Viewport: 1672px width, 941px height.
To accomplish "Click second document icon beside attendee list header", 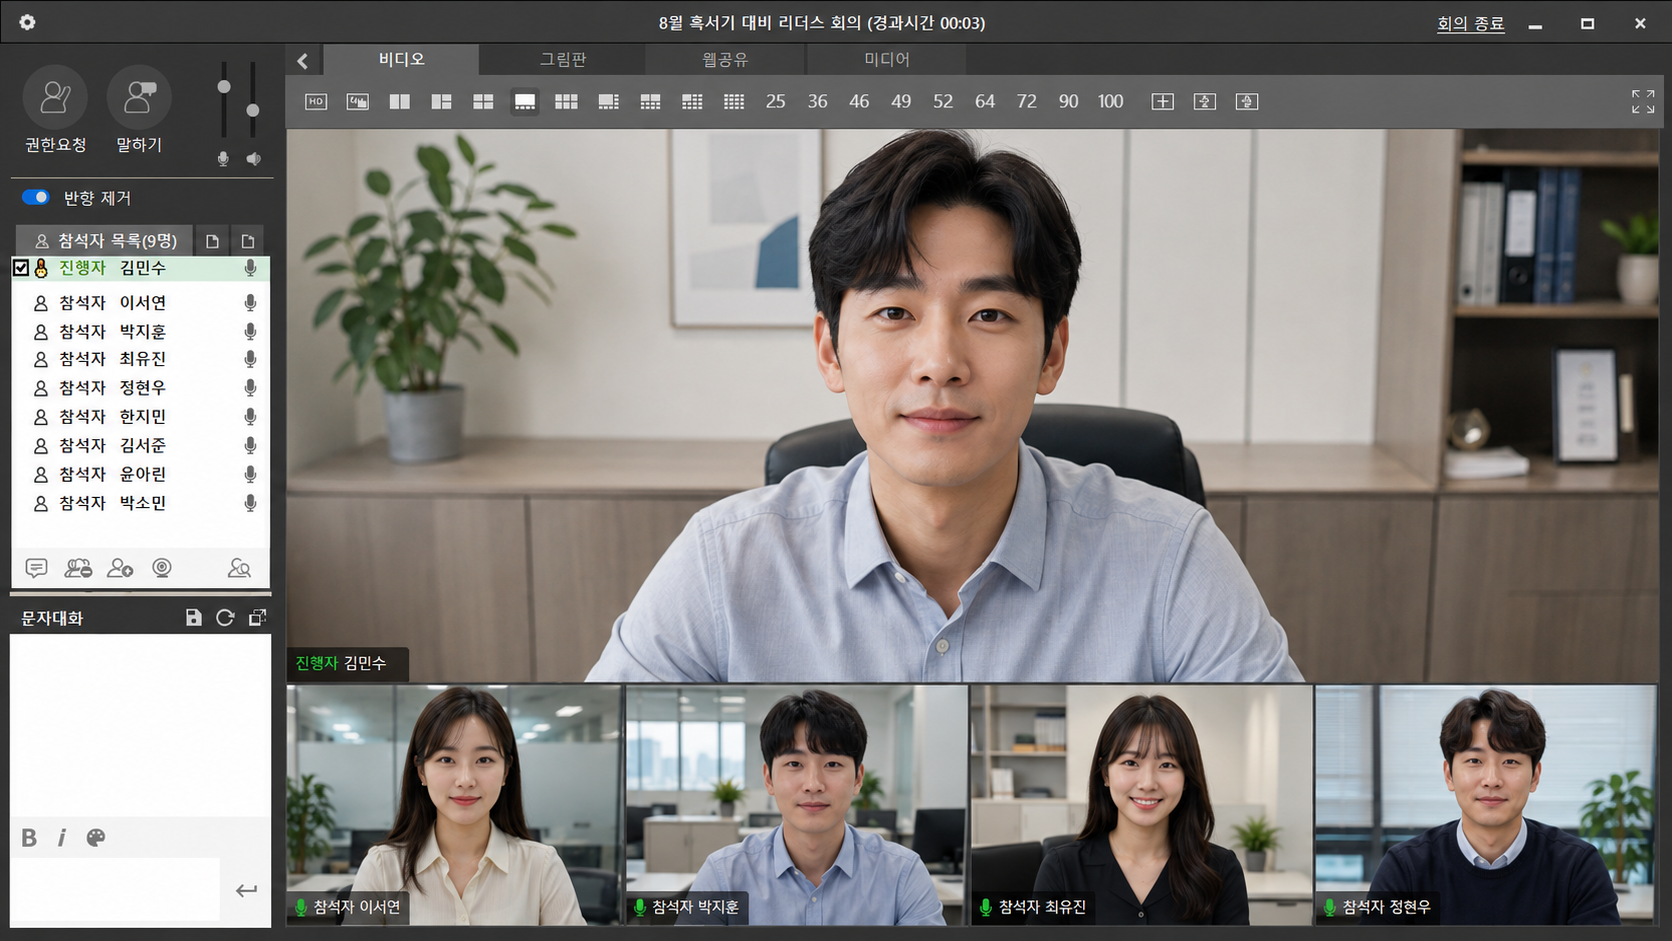I will pos(248,241).
